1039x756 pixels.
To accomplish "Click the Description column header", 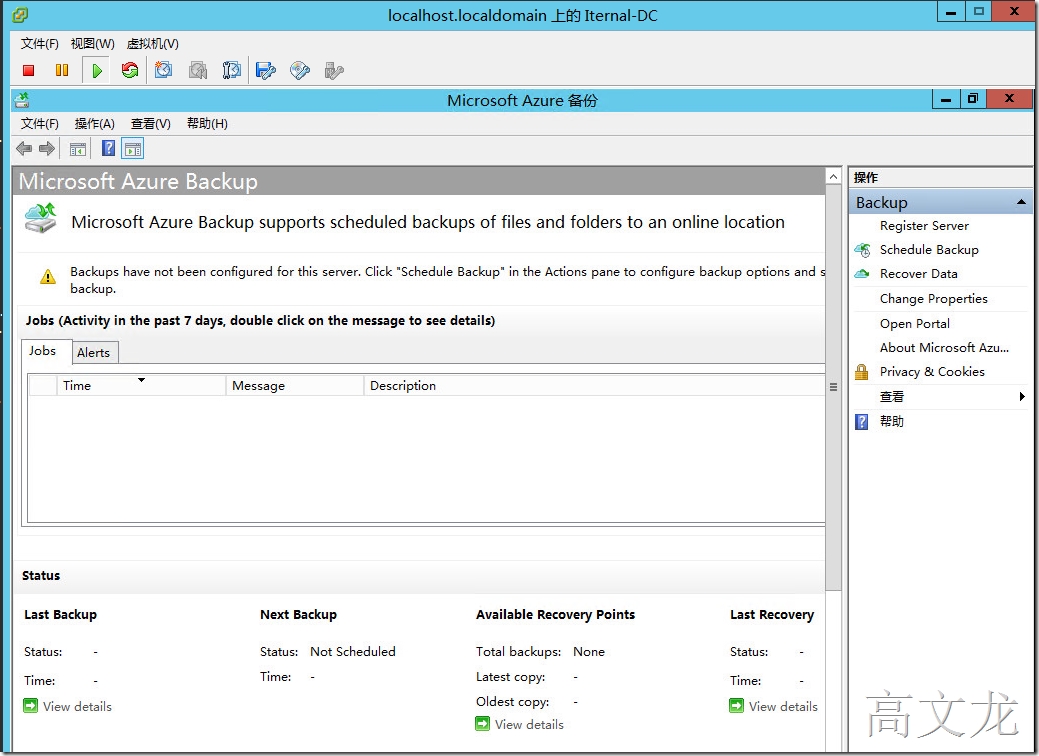I will (x=594, y=386).
